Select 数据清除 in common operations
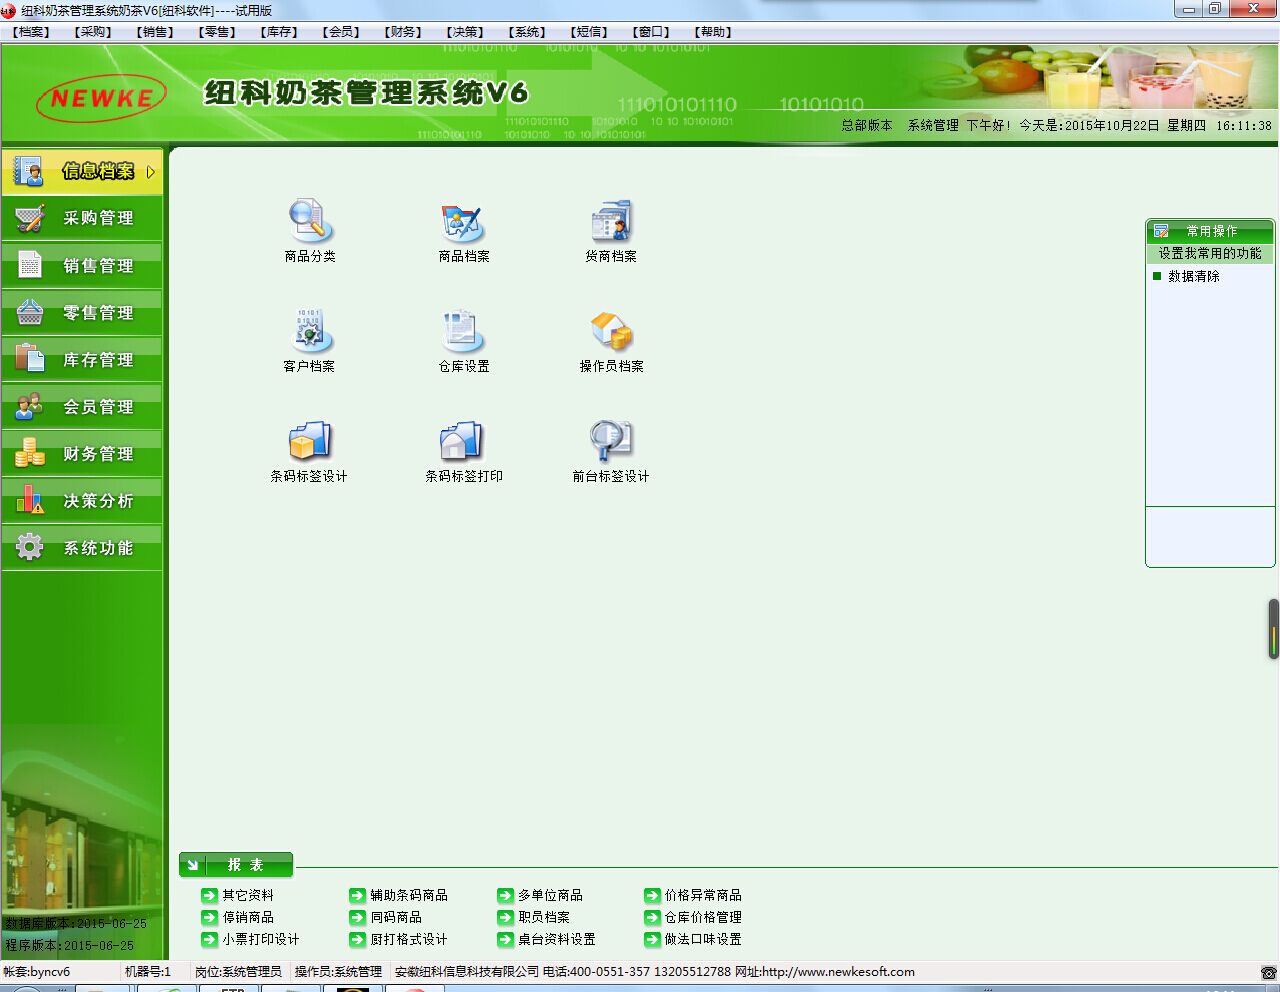 pos(1193,277)
